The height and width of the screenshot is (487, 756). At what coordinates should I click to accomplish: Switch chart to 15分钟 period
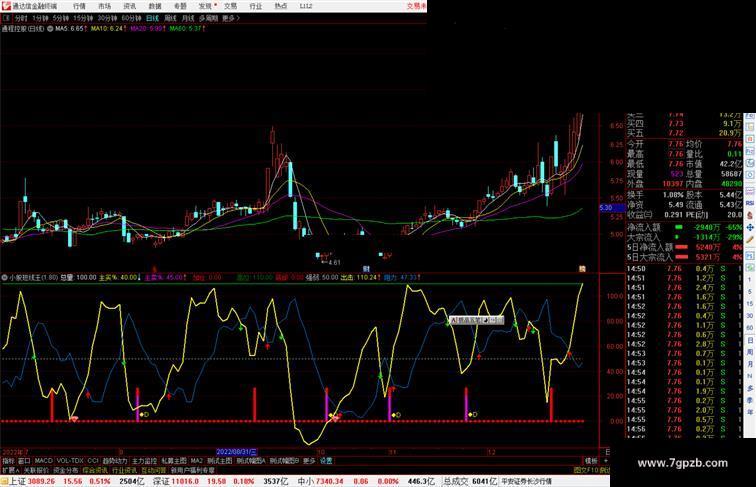pos(83,18)
